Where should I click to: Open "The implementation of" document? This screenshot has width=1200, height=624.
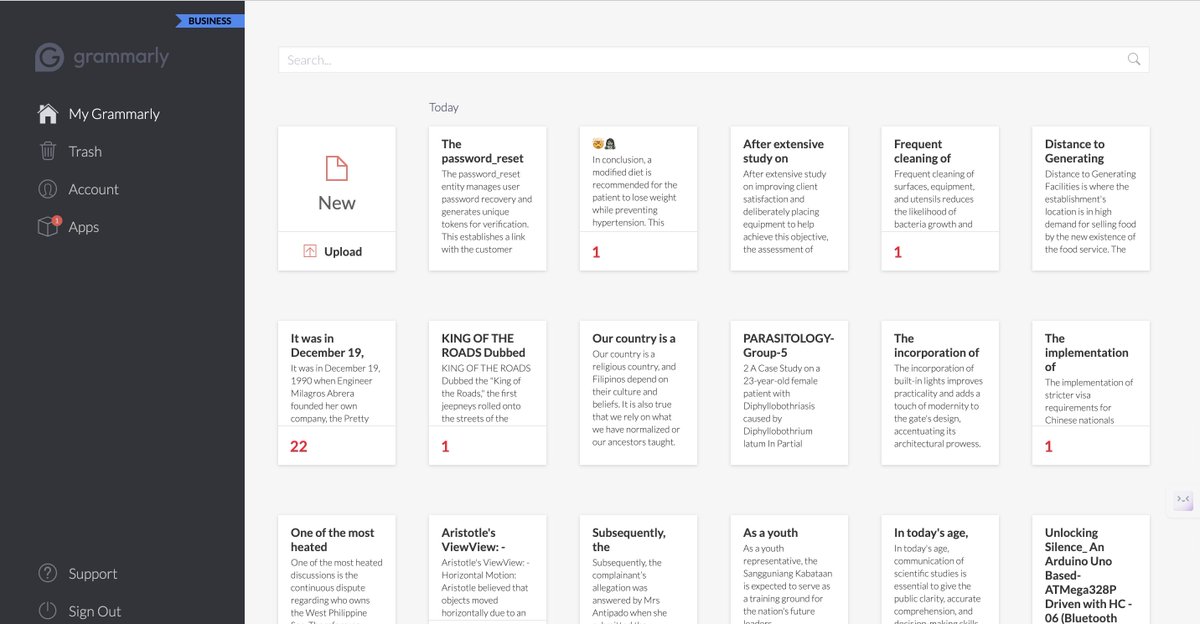(1091, 393)
